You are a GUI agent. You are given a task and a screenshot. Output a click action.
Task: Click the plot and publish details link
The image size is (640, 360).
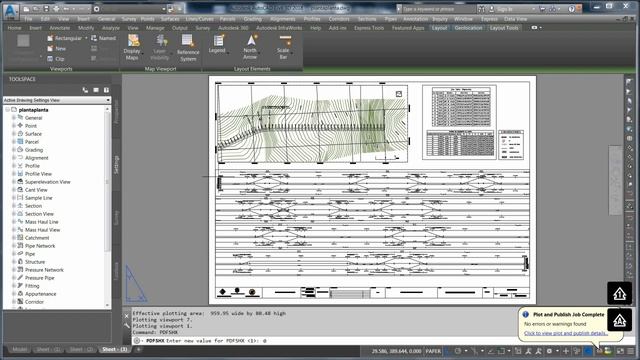566,333
